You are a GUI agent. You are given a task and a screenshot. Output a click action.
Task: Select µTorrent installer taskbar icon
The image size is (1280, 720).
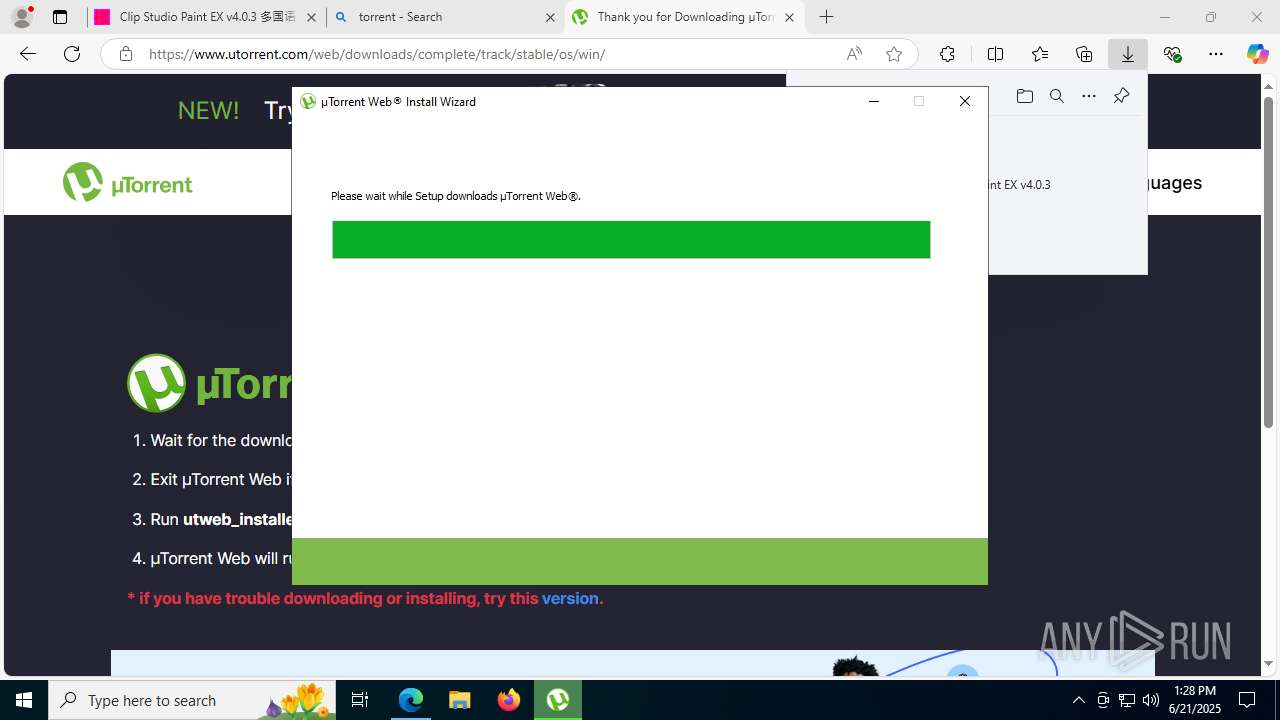click(x=558, y=700)
